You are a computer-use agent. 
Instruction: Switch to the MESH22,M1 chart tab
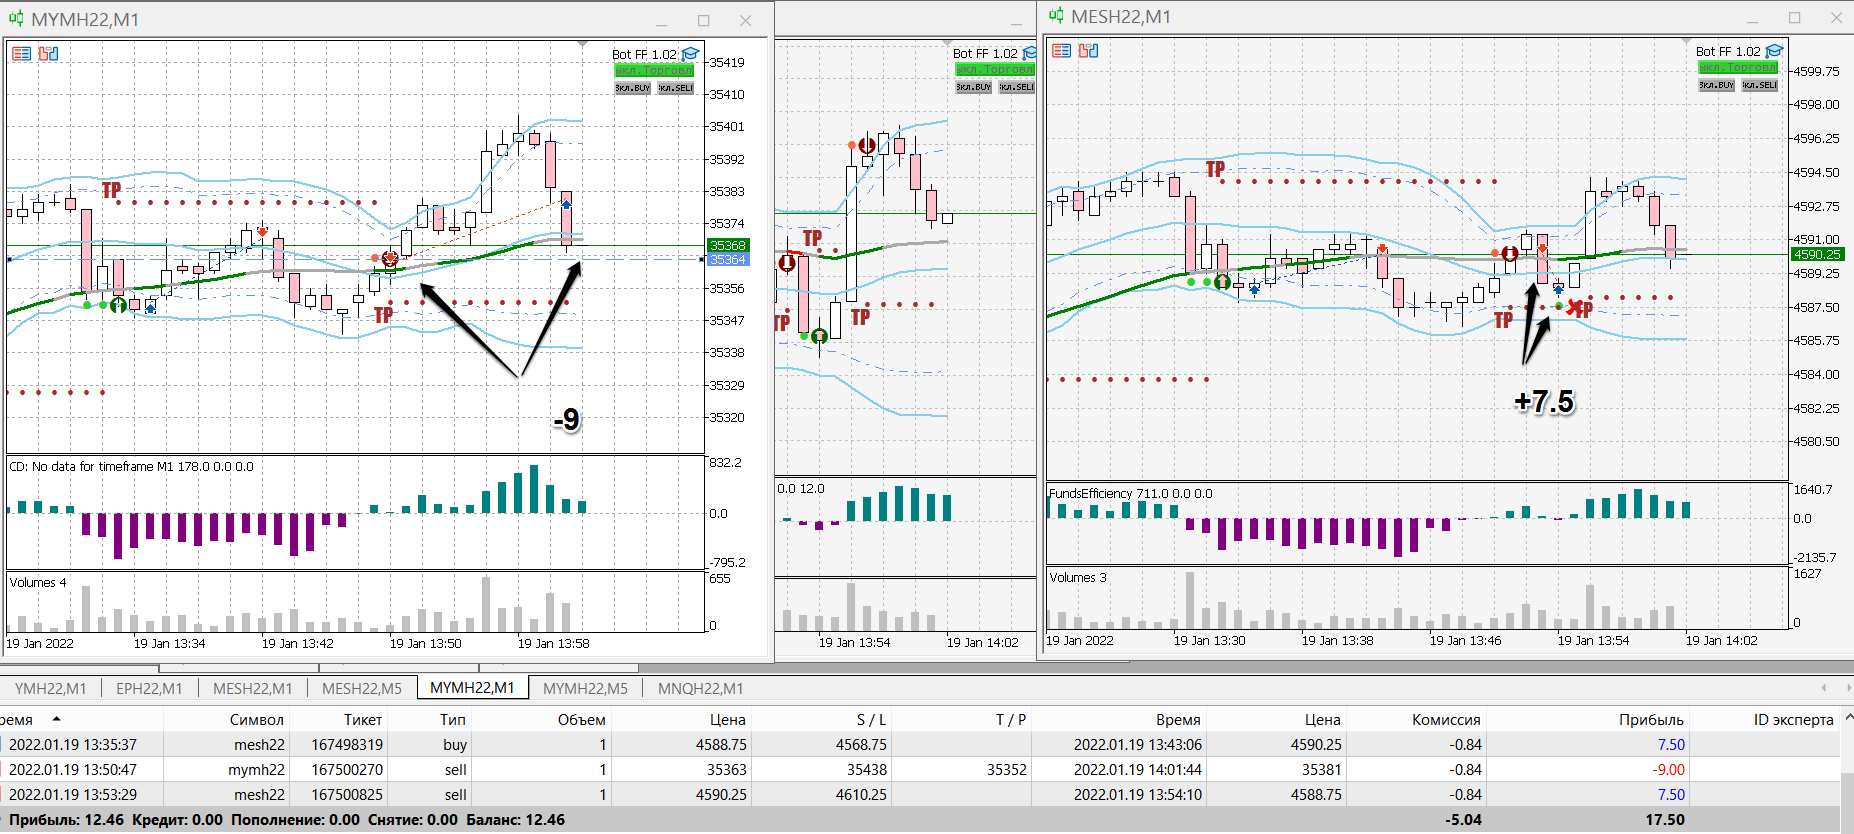point(253,688)
